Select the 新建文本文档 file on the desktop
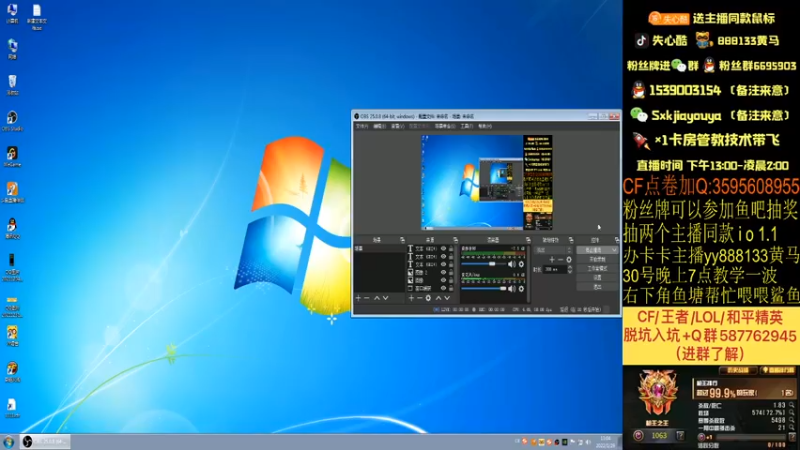The image size is (800, 450). tap(37, 17)
